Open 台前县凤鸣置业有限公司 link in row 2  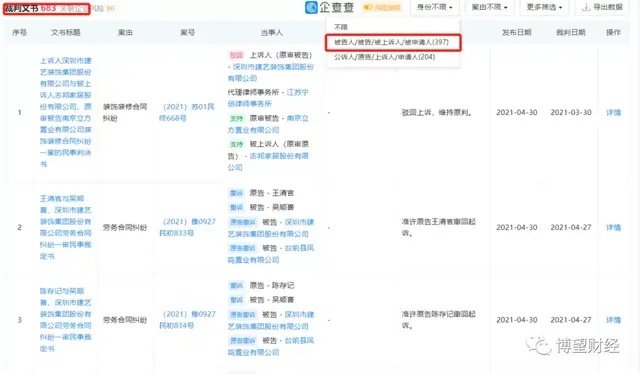pyautogui.click(x=271, y=254)
